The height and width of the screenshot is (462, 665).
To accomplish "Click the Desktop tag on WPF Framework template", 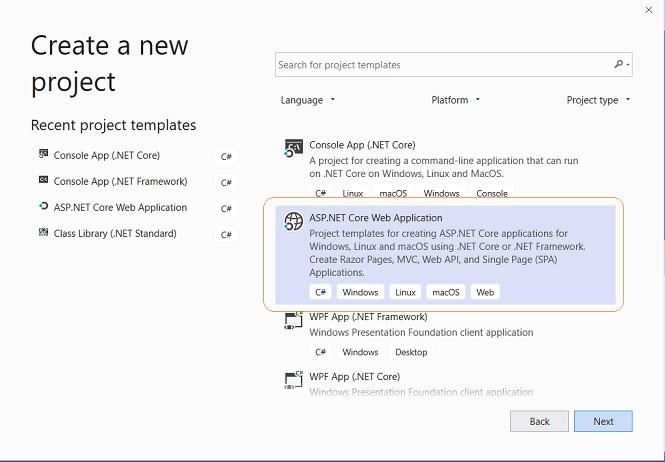I will point(411,352).
